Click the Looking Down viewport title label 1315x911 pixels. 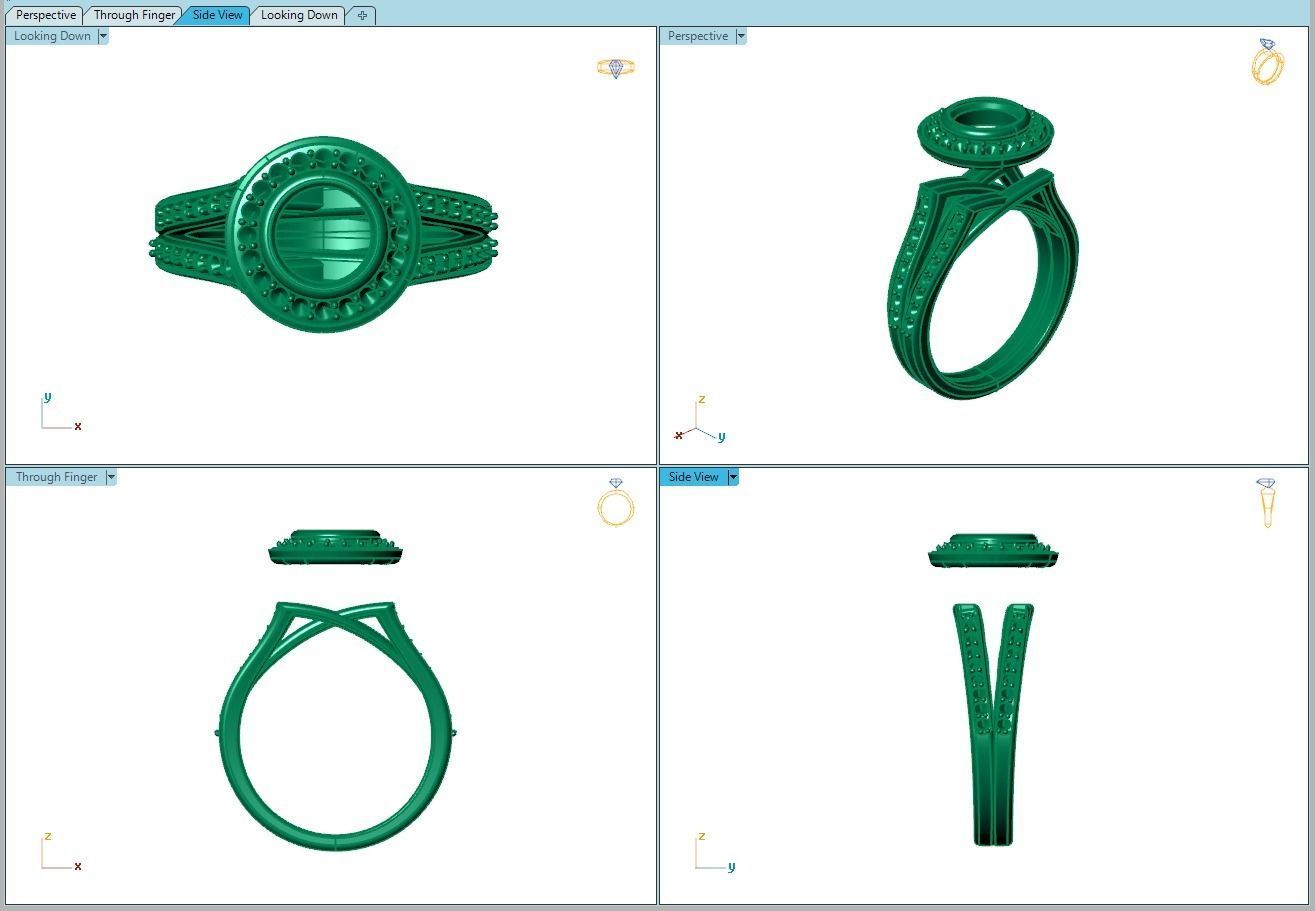(52, 36)
